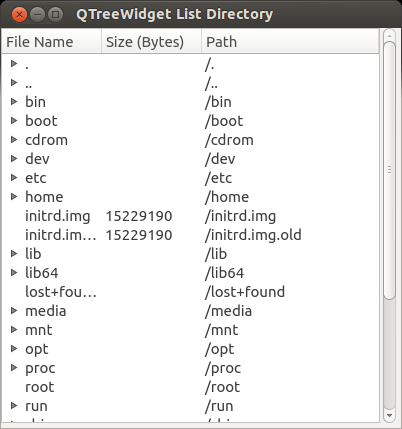Expand the etc folder

tap(14, 177)
